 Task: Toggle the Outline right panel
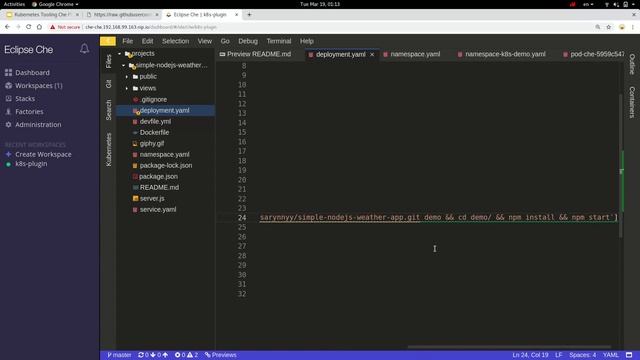point(632,64)
